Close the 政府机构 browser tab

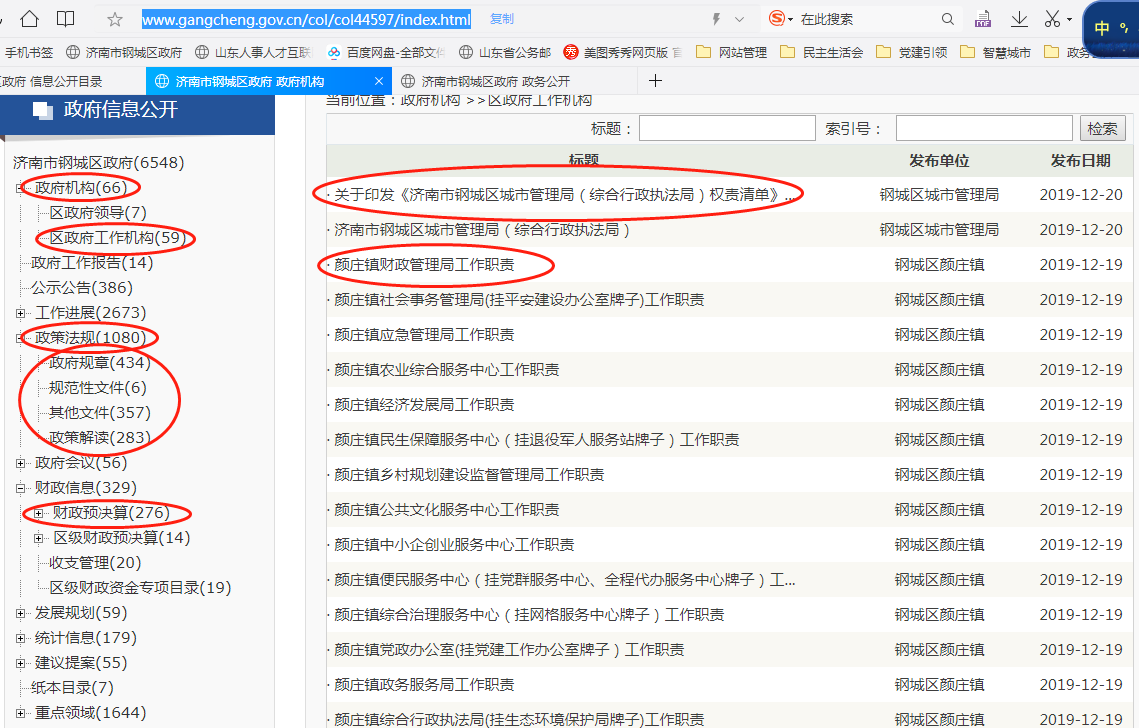pyautogui.click(x=378, y=81)
